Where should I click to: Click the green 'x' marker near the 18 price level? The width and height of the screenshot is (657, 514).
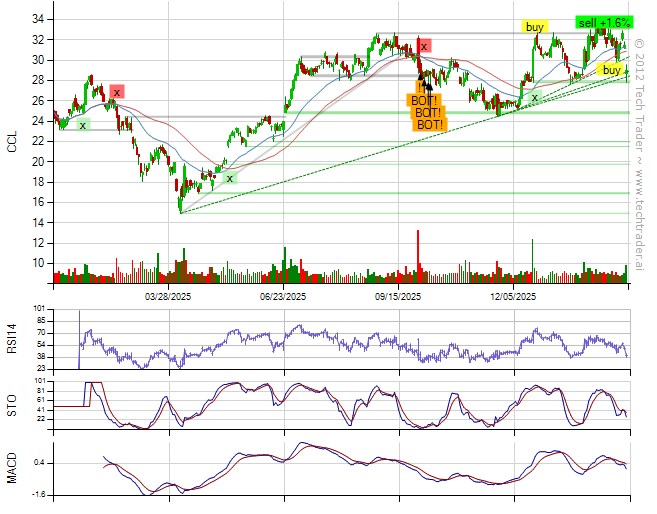coord(230,178)
